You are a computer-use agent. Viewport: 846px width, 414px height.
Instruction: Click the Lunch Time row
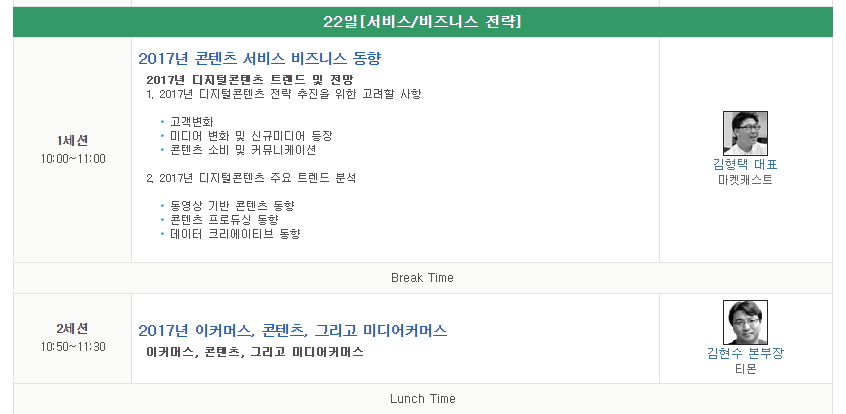pyautogui.click(x=422, y=399)
